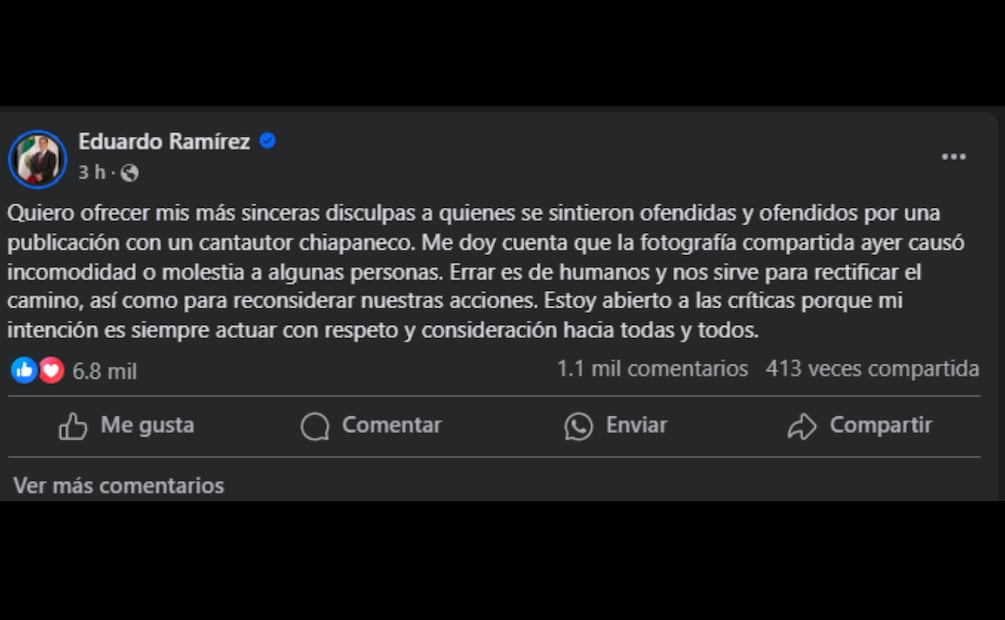Open the post's "3 h" timestamp
The image size is (1005, 620).
(92, 172)
